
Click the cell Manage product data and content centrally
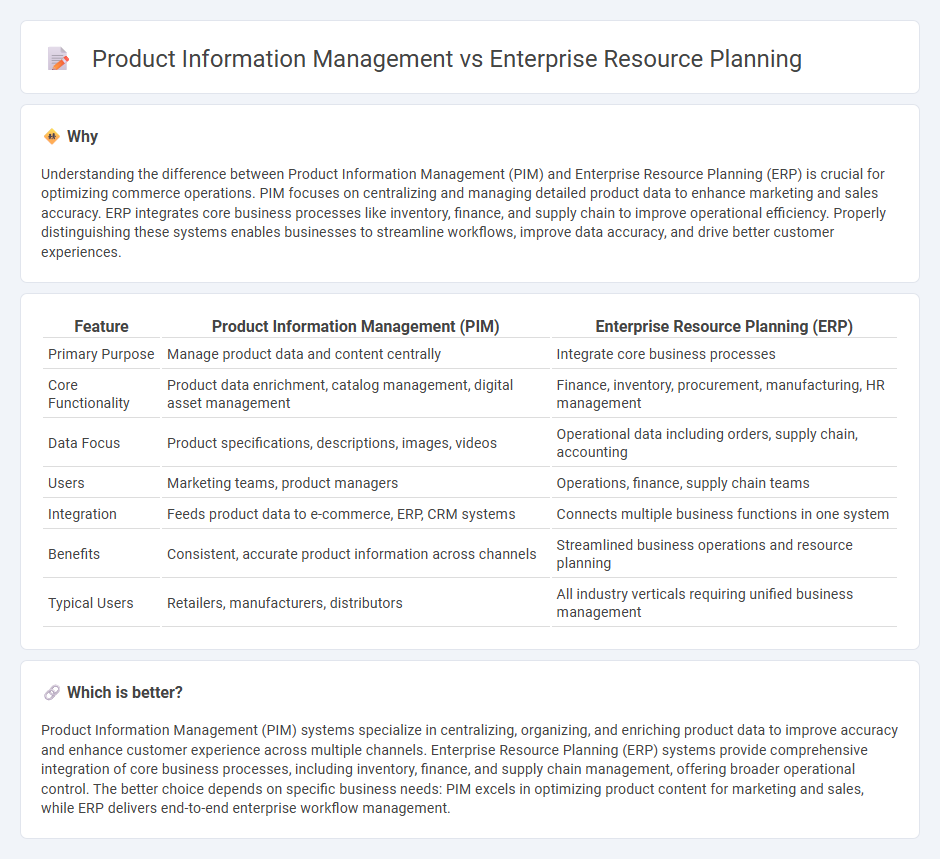[x=355, y=354]
